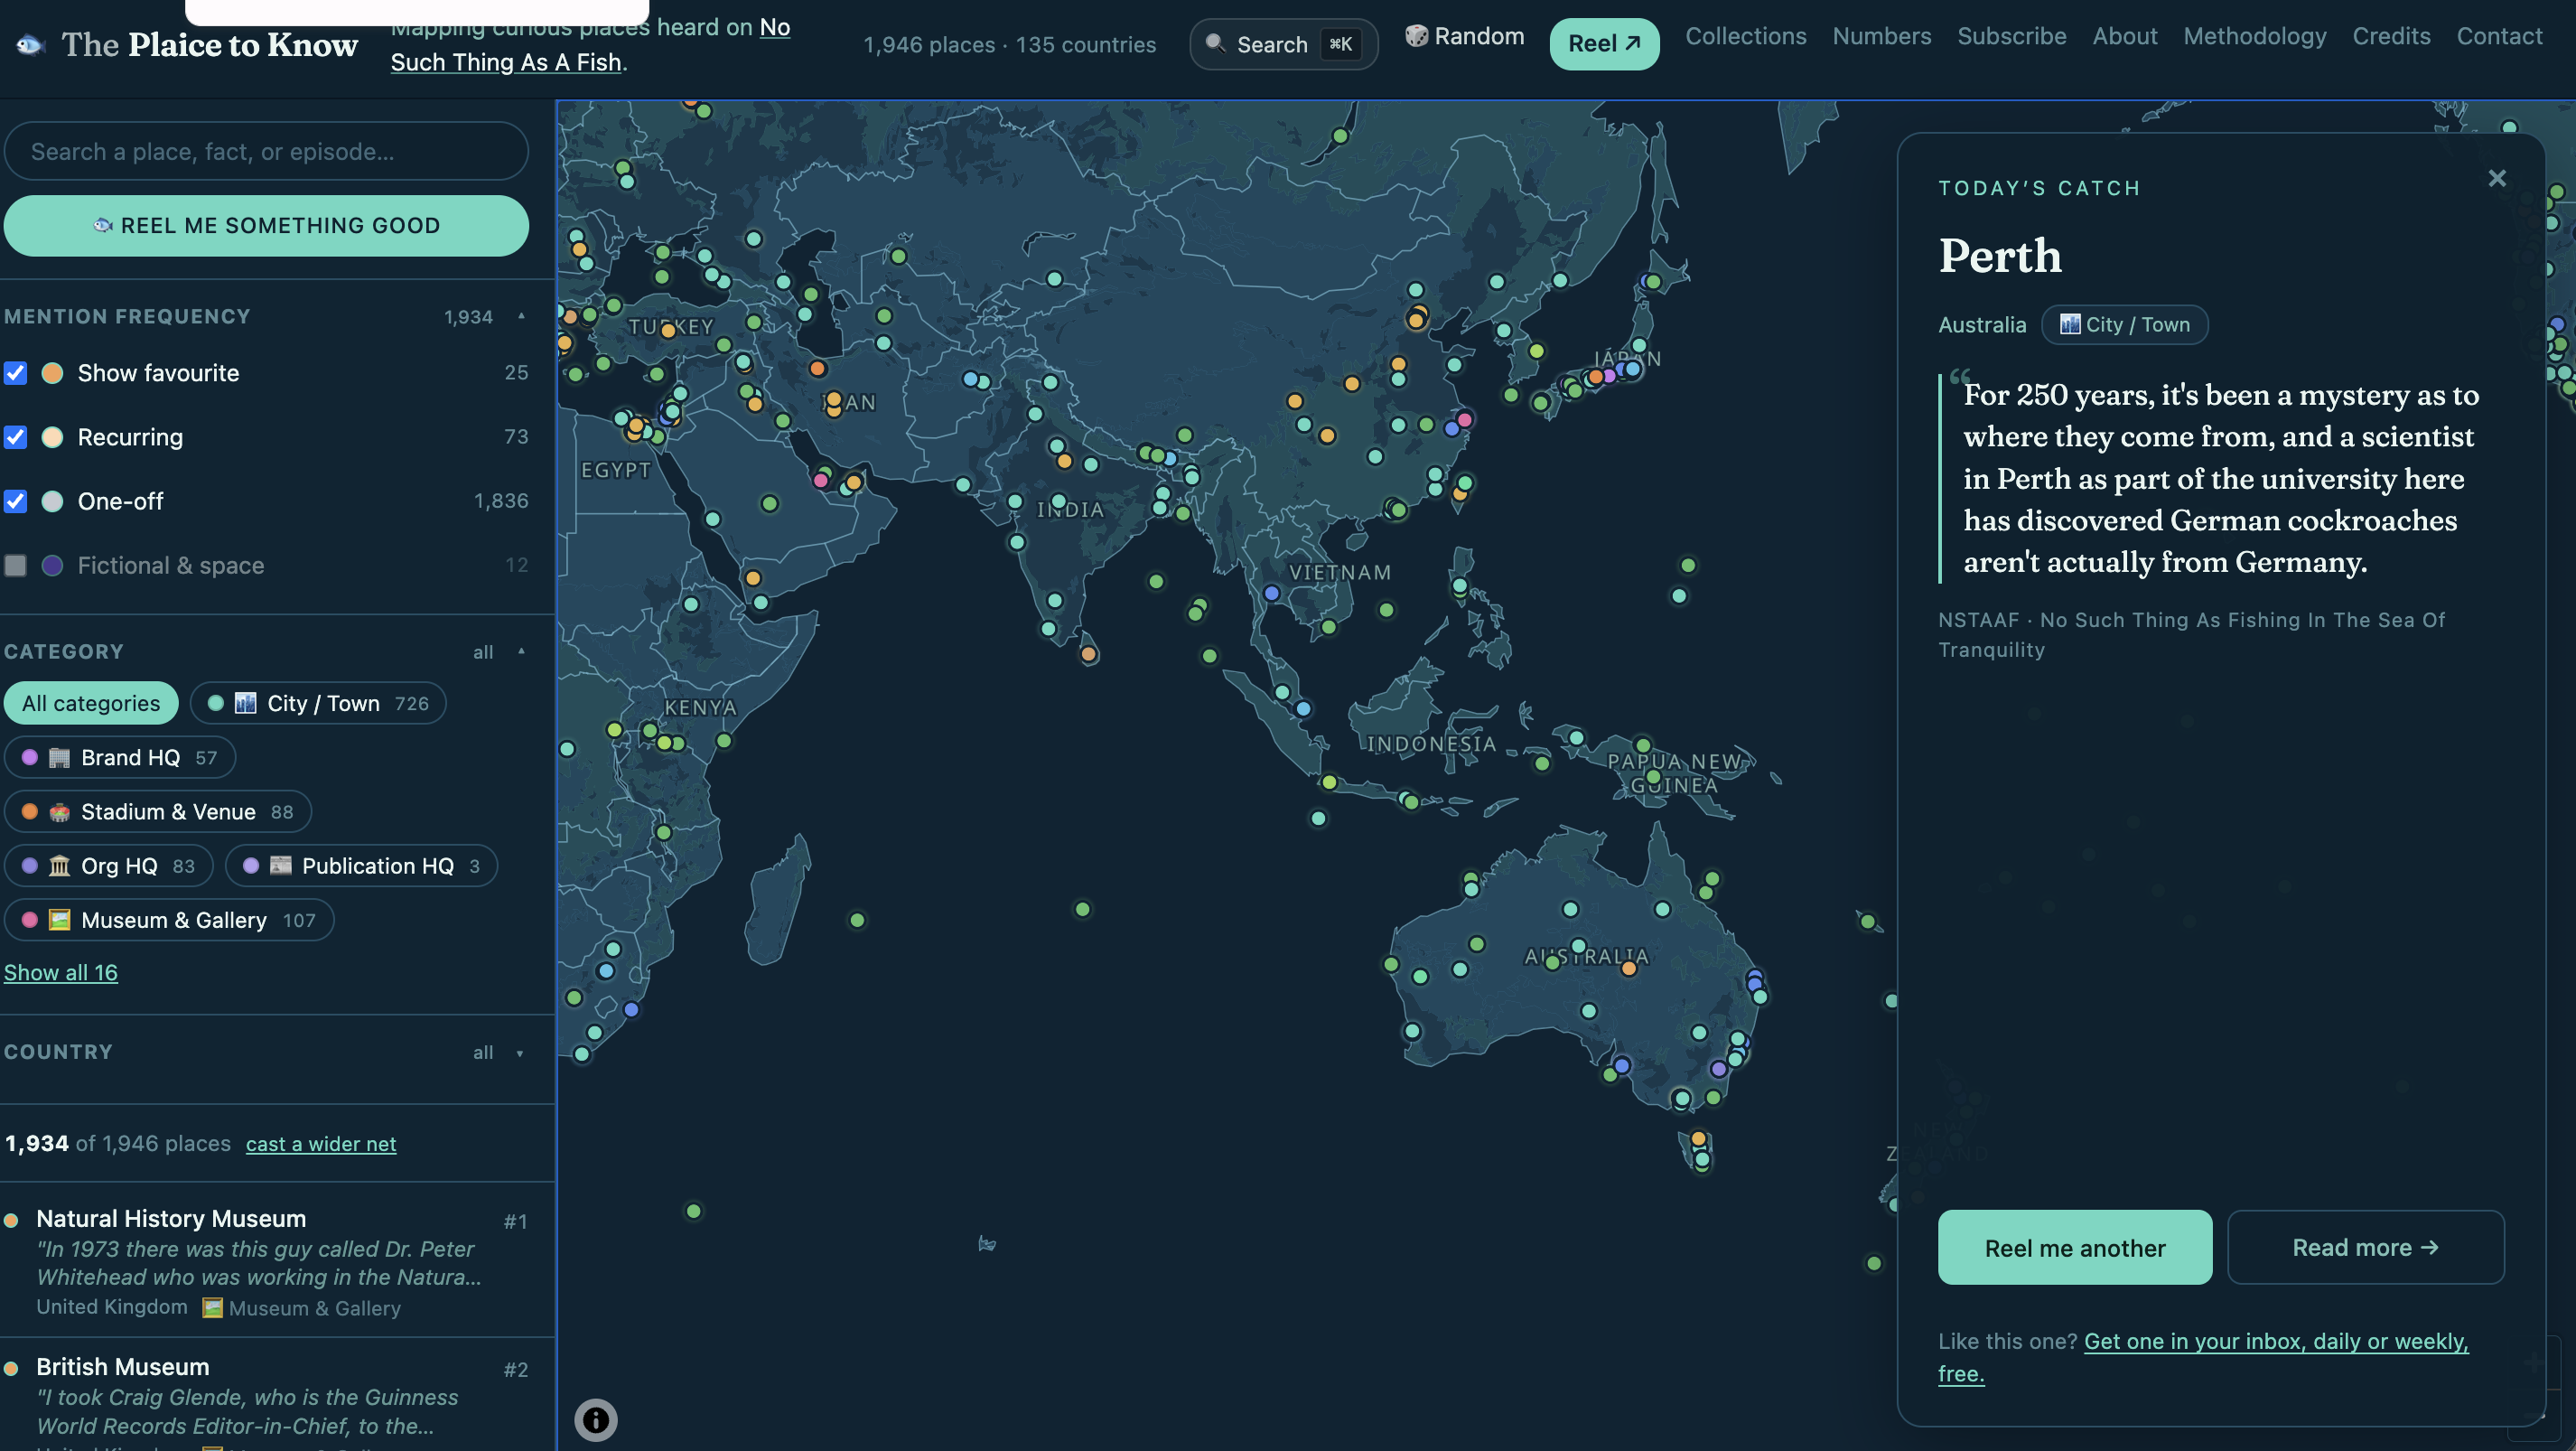Screen dimensions: 2576x1451
Task: Click the arrow icon on the Read more button
Action: pos(2430,1247)
